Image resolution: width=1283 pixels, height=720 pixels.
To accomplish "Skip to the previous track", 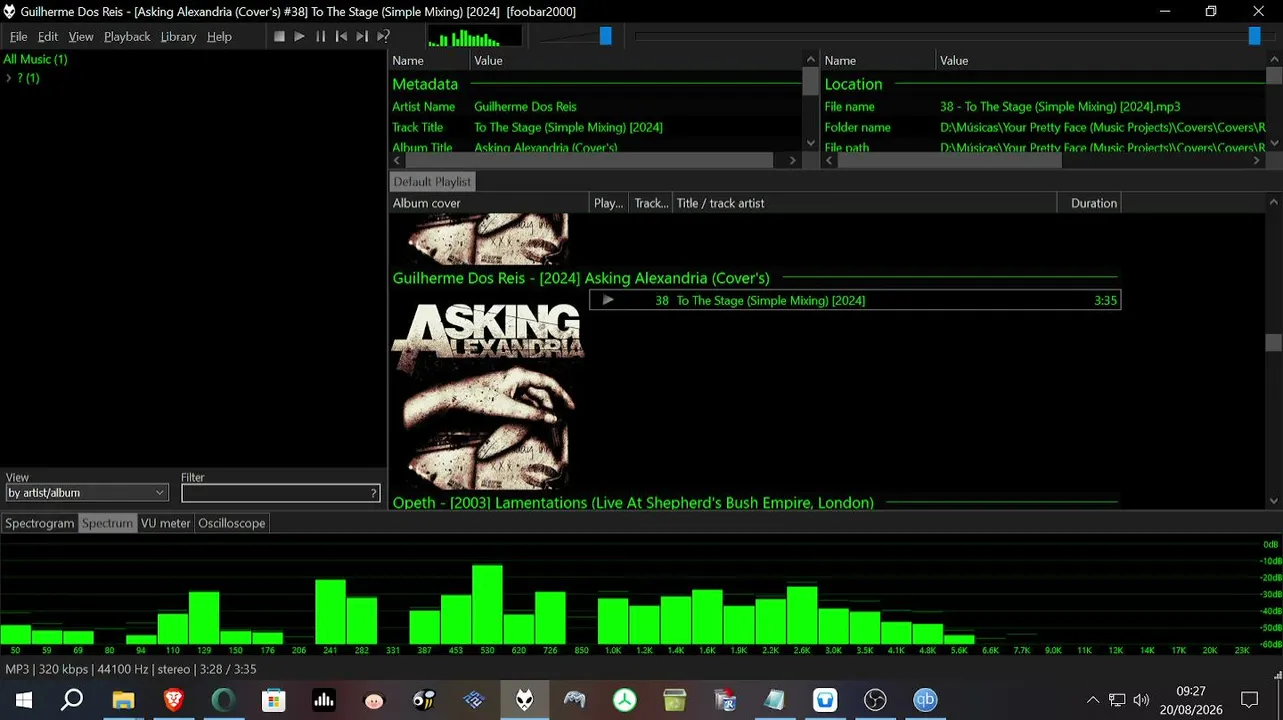I will tap(341, 37).
